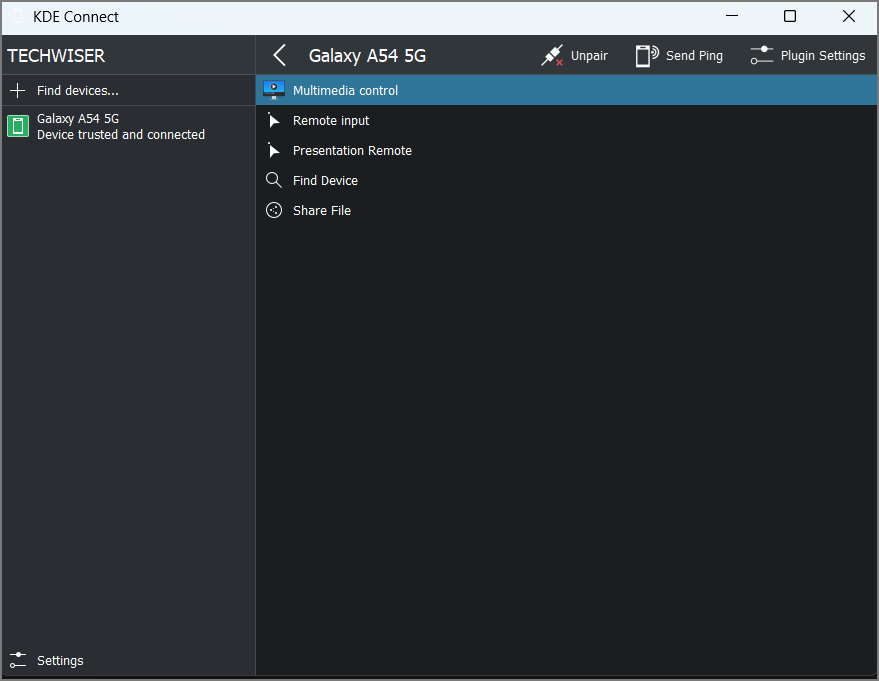Viewport: 879px width, 681px height.
Task: Click the Galaxy A54 5G page title
Action: coord(367,55)
